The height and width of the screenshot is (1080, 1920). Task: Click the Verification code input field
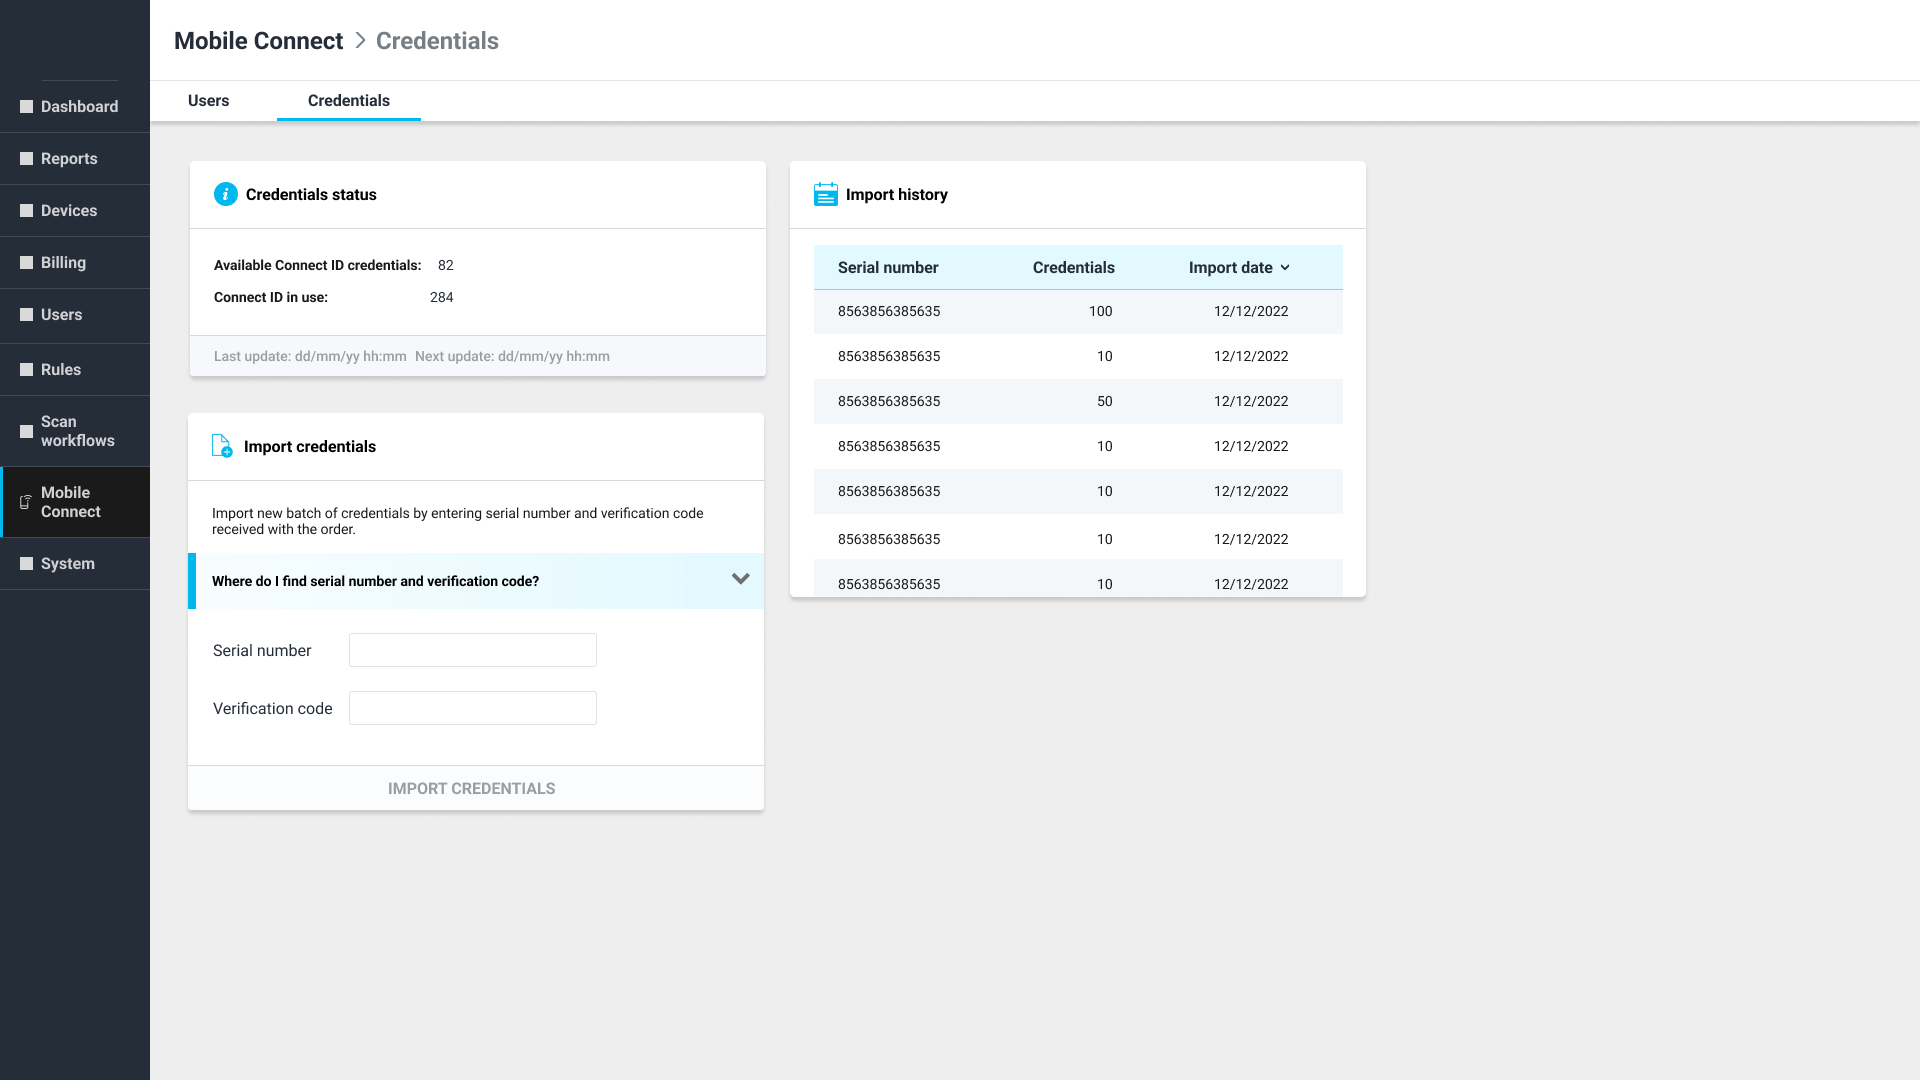click(x=472, y=708)
